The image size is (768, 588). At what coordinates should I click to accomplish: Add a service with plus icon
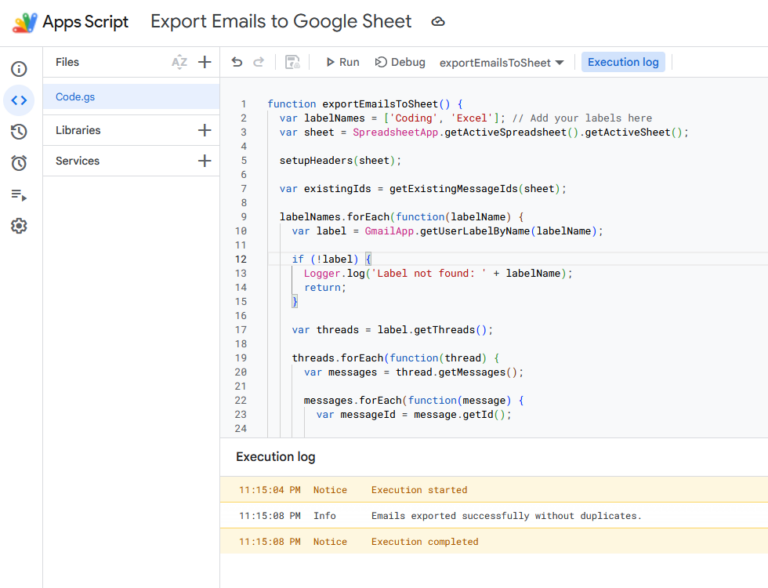205,161
